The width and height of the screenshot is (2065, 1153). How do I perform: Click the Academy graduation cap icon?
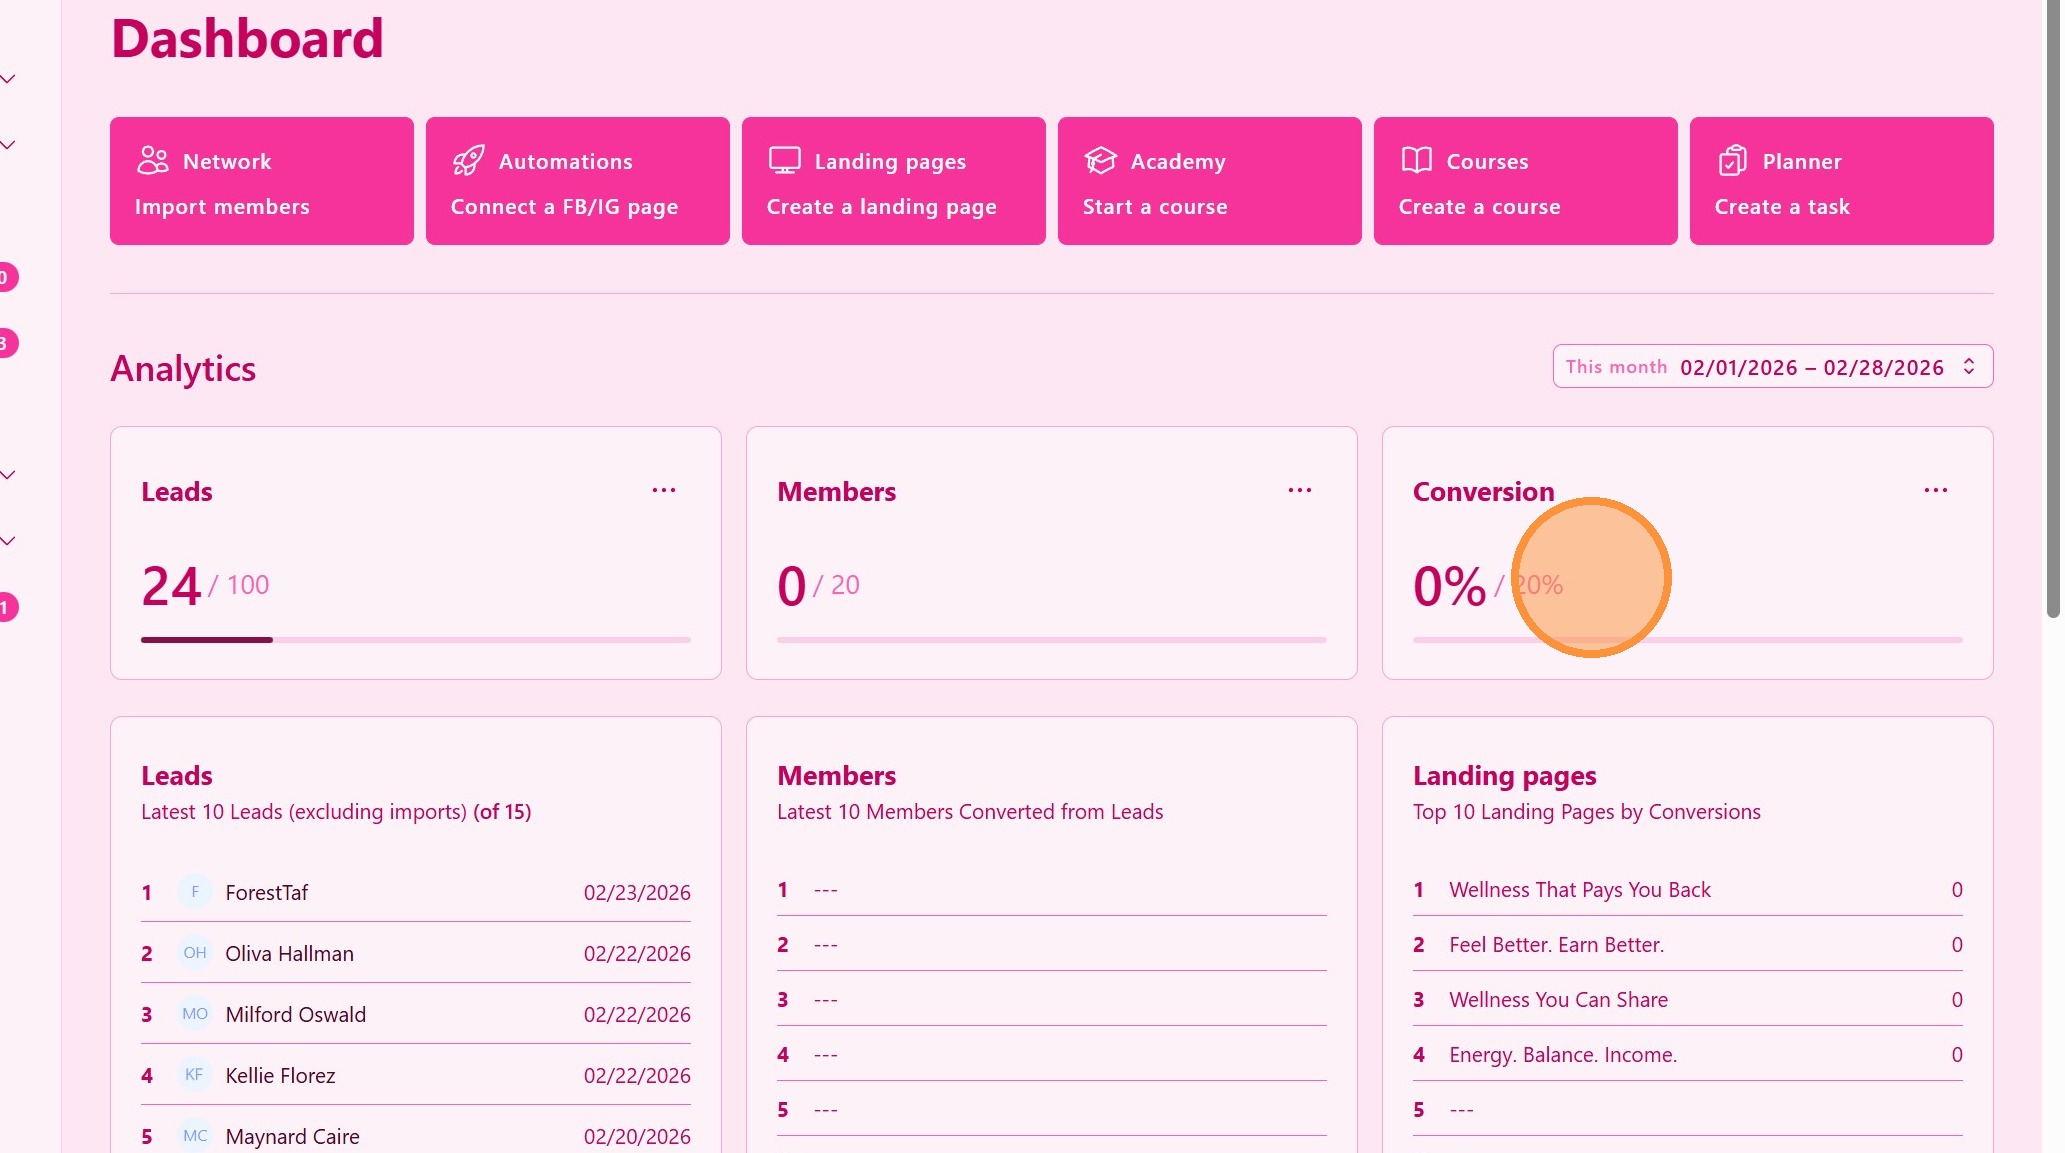click(x=1100, y=160)
